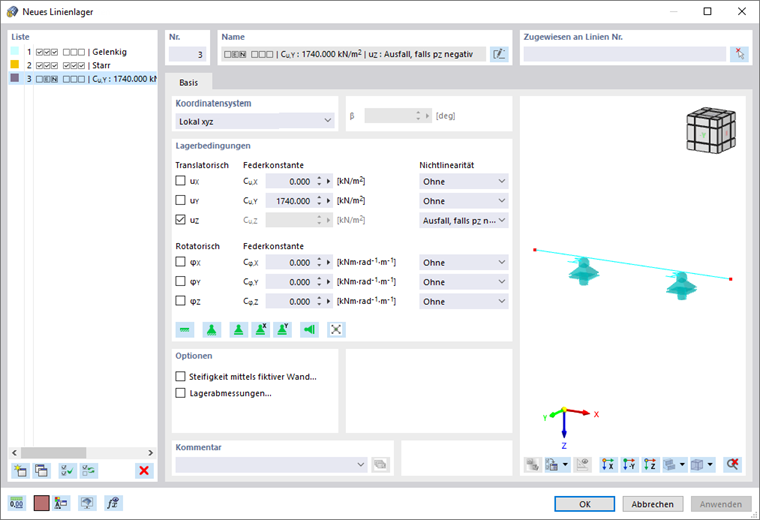Select list item 3 Cu,Y 1740.000
This screenshot has width=760, height=520.
point(82,79)
